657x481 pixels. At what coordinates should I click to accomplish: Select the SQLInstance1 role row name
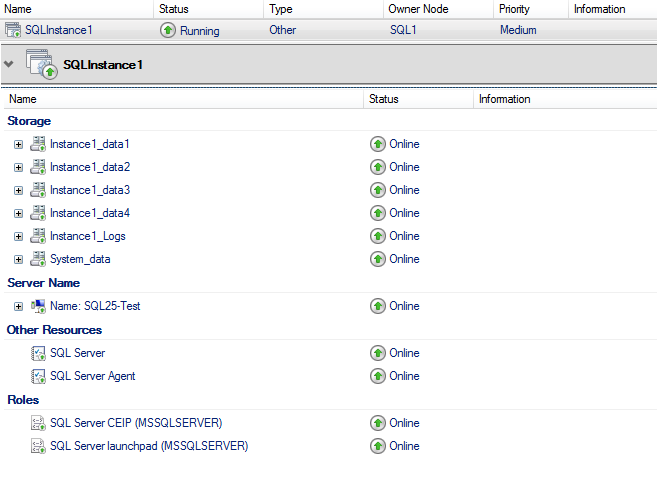[59, 30]
